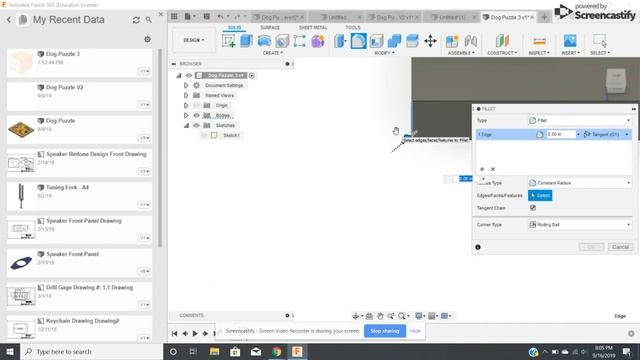Viewport: 640px width, 360px height.
Task: Open the Tangent (G1) continuity dropdown
Action: [x=606, y=134]
